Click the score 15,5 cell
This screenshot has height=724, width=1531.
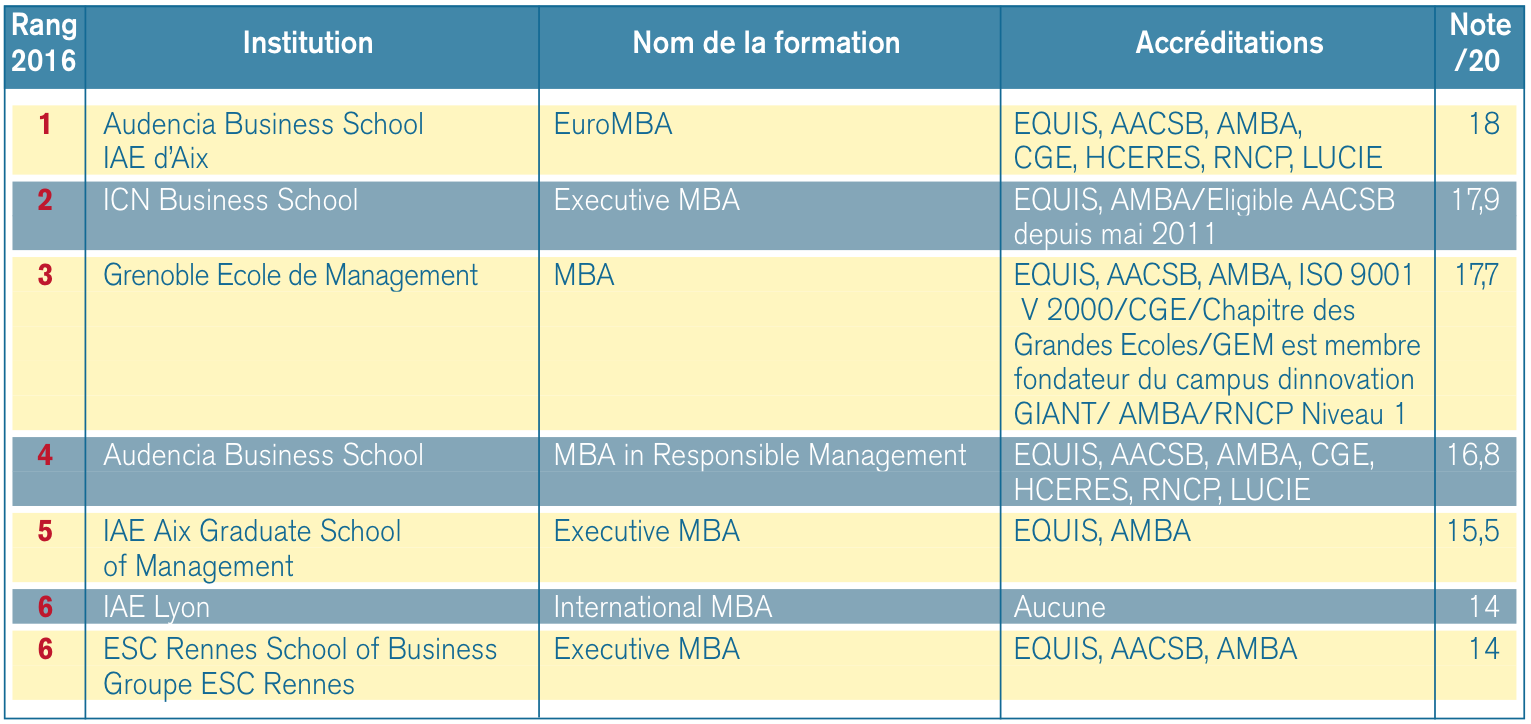point(1473,531)
